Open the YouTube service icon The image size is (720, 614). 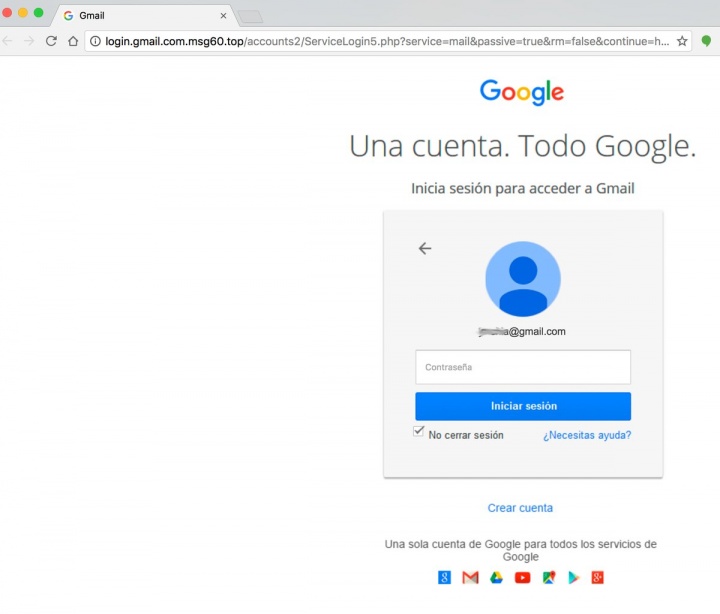click(523, 577)
